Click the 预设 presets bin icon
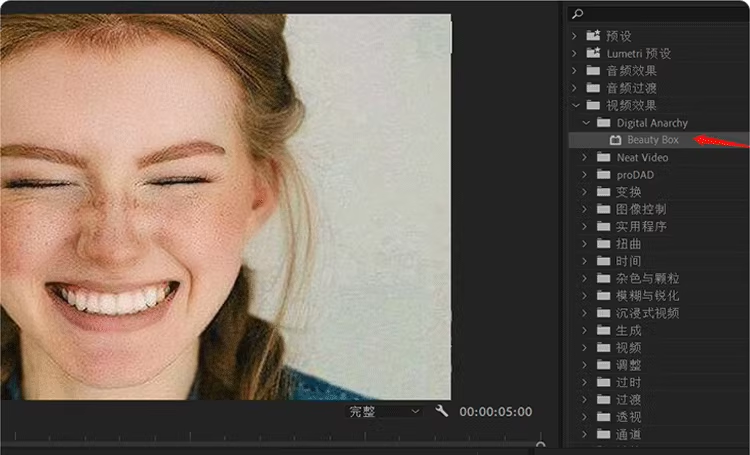 [594, 36]
